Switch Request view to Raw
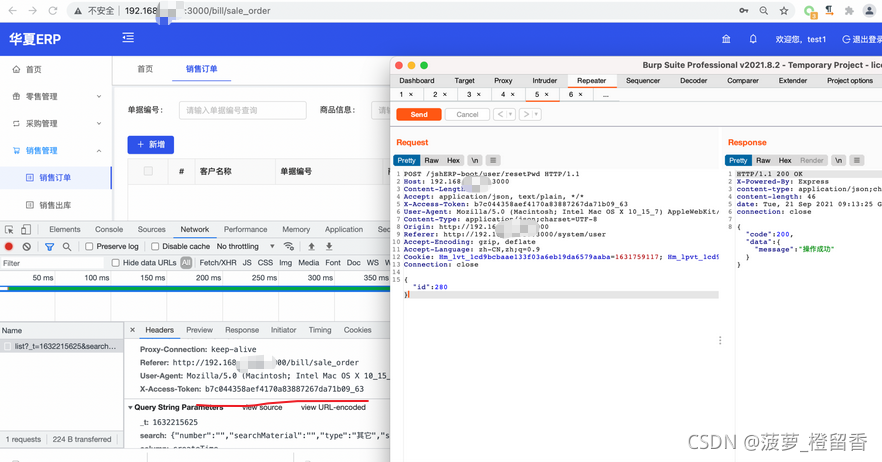Screen dimensions: 882x462 click(431, 160)
